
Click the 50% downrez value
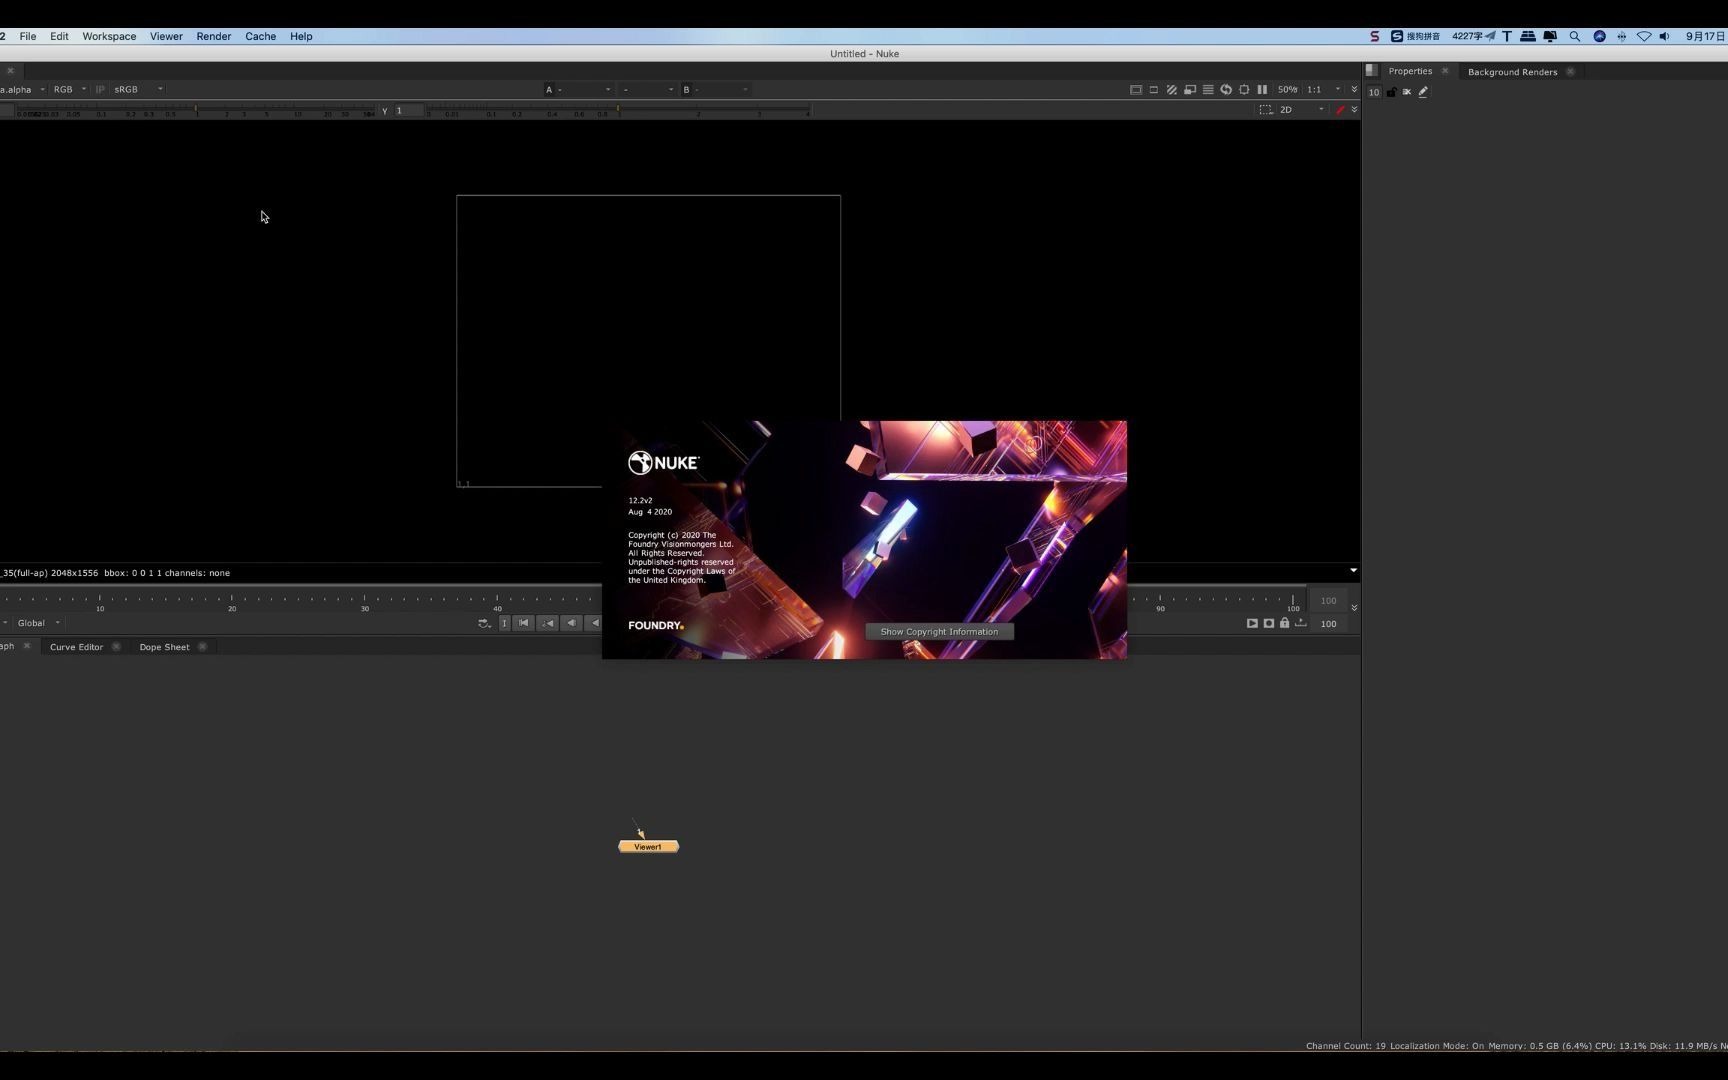1287,89
